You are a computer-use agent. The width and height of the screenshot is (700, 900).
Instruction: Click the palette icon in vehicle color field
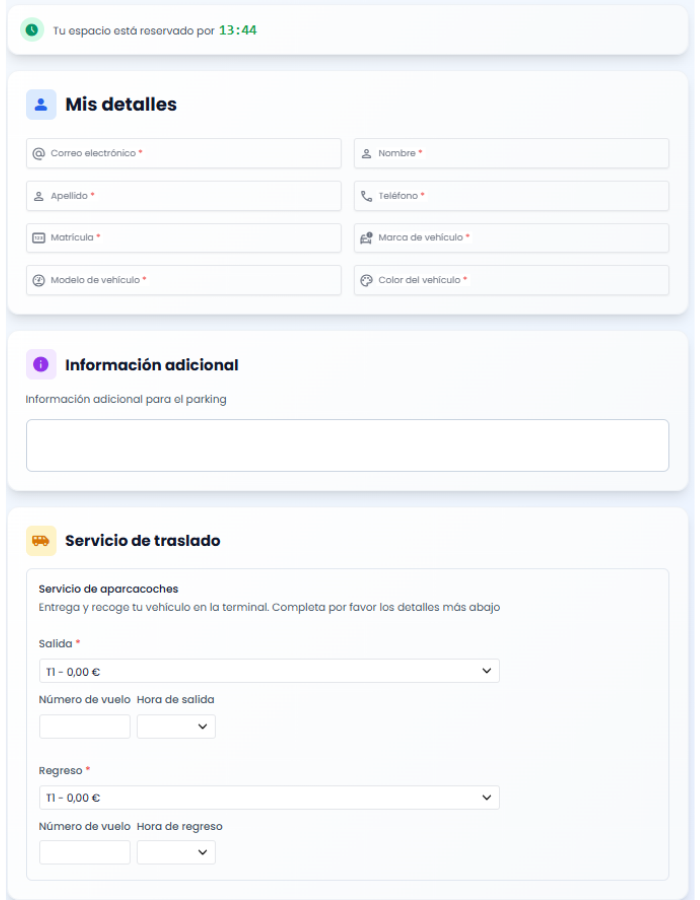(367, 280)
